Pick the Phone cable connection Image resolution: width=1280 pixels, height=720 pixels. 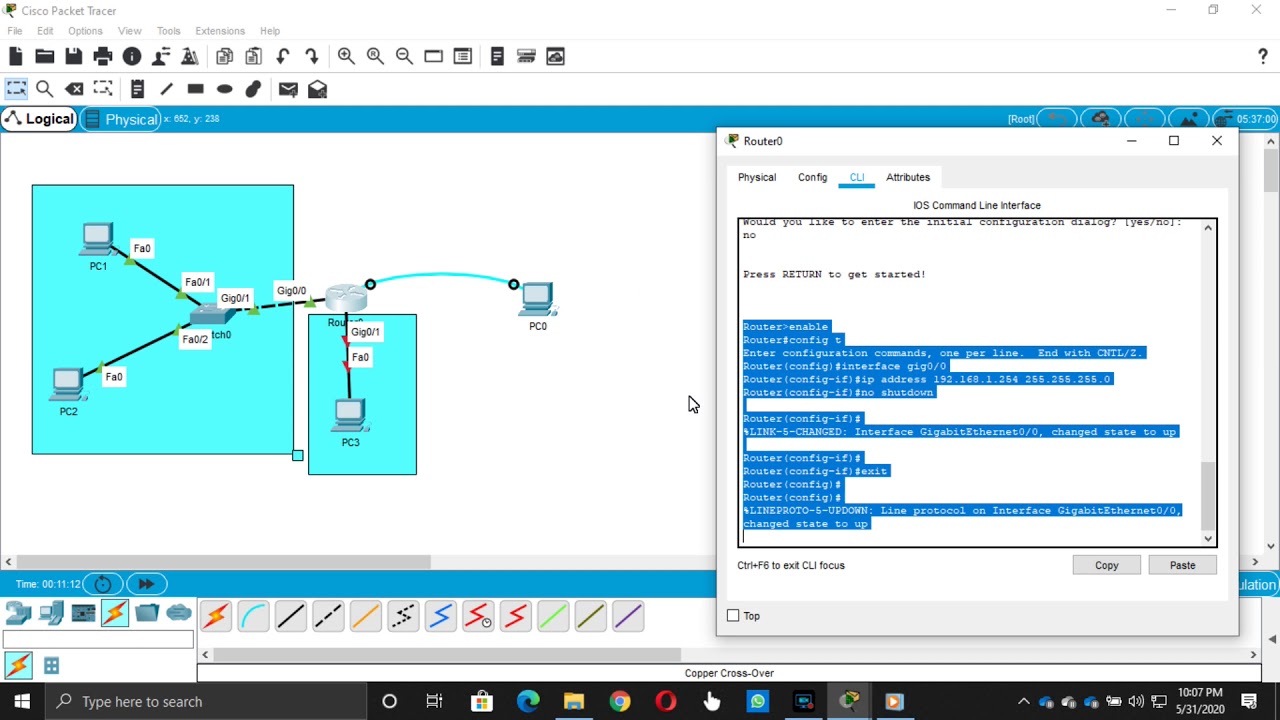tap(403, 616)
